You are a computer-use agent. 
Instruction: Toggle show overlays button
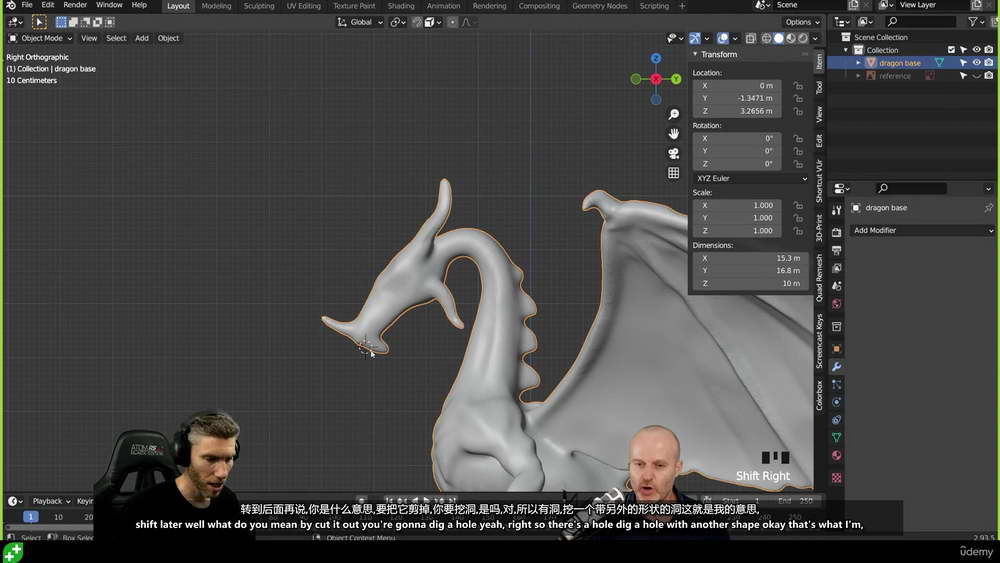[723, 39]
